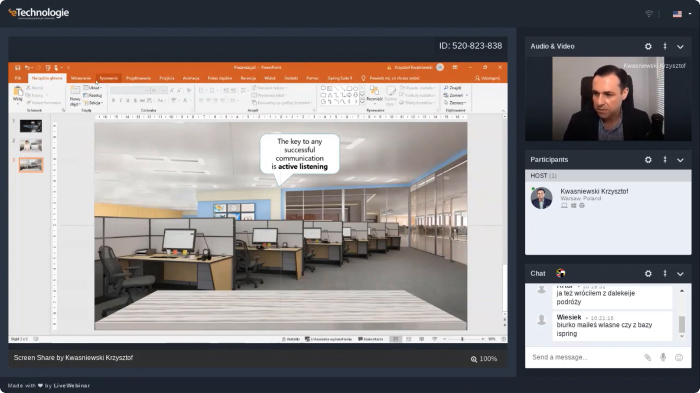Click the zoom magnifier icon at 100%
The width and height of the screenshot is (700, 393).
[x=474, y=359]
